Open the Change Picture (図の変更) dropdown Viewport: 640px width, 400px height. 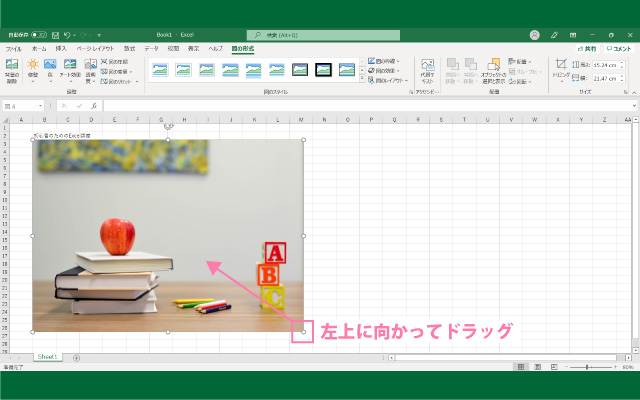117,71
